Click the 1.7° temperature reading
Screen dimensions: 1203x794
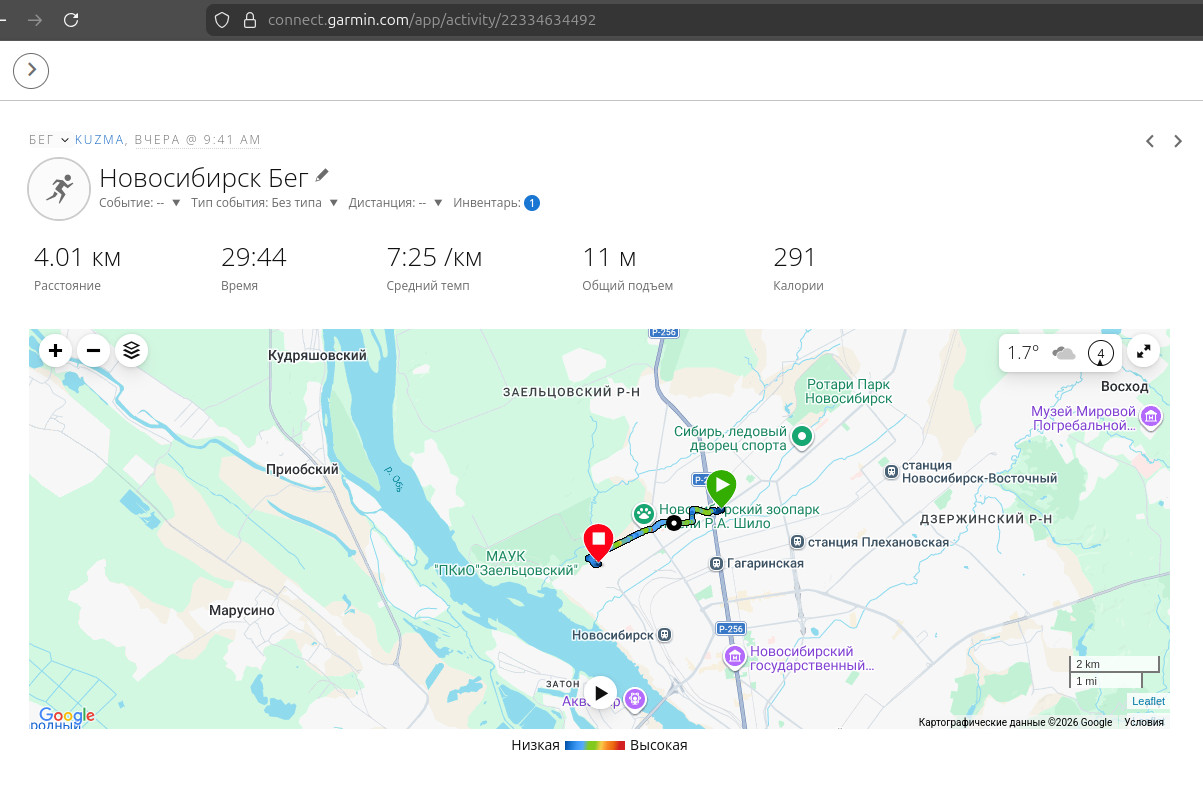(1023, 352)
